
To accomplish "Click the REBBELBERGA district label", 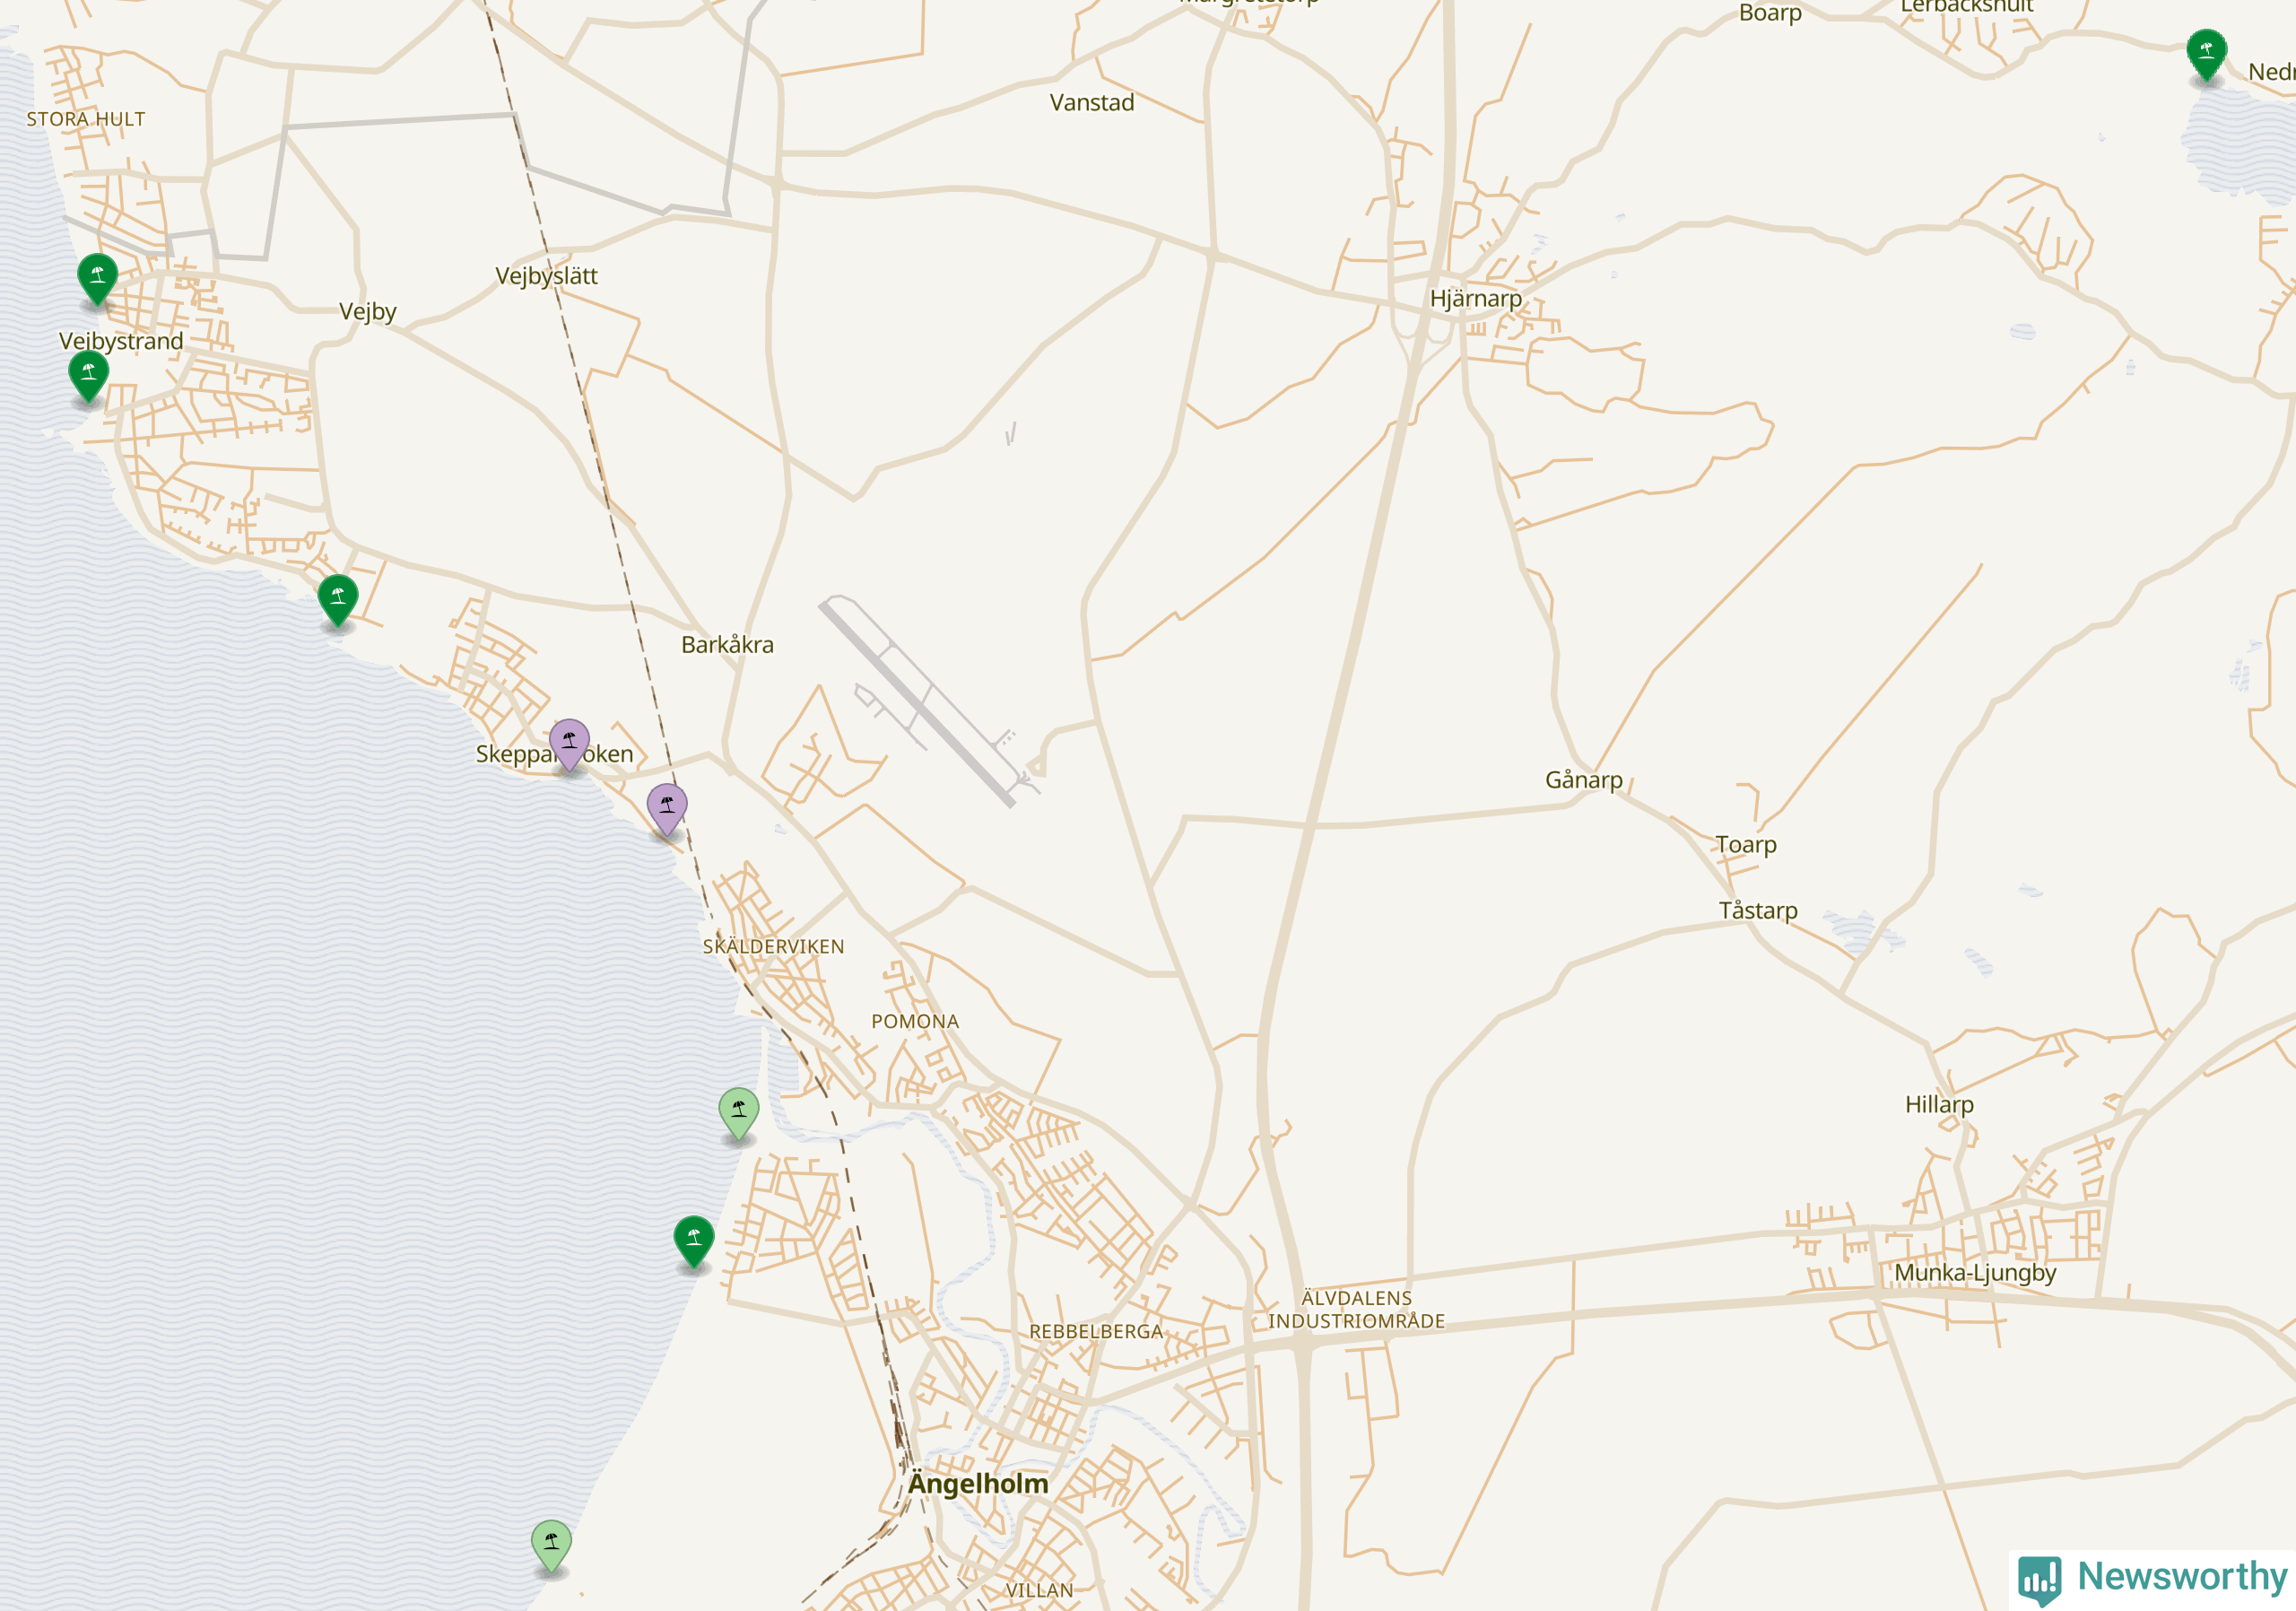I will 1096,1332.
